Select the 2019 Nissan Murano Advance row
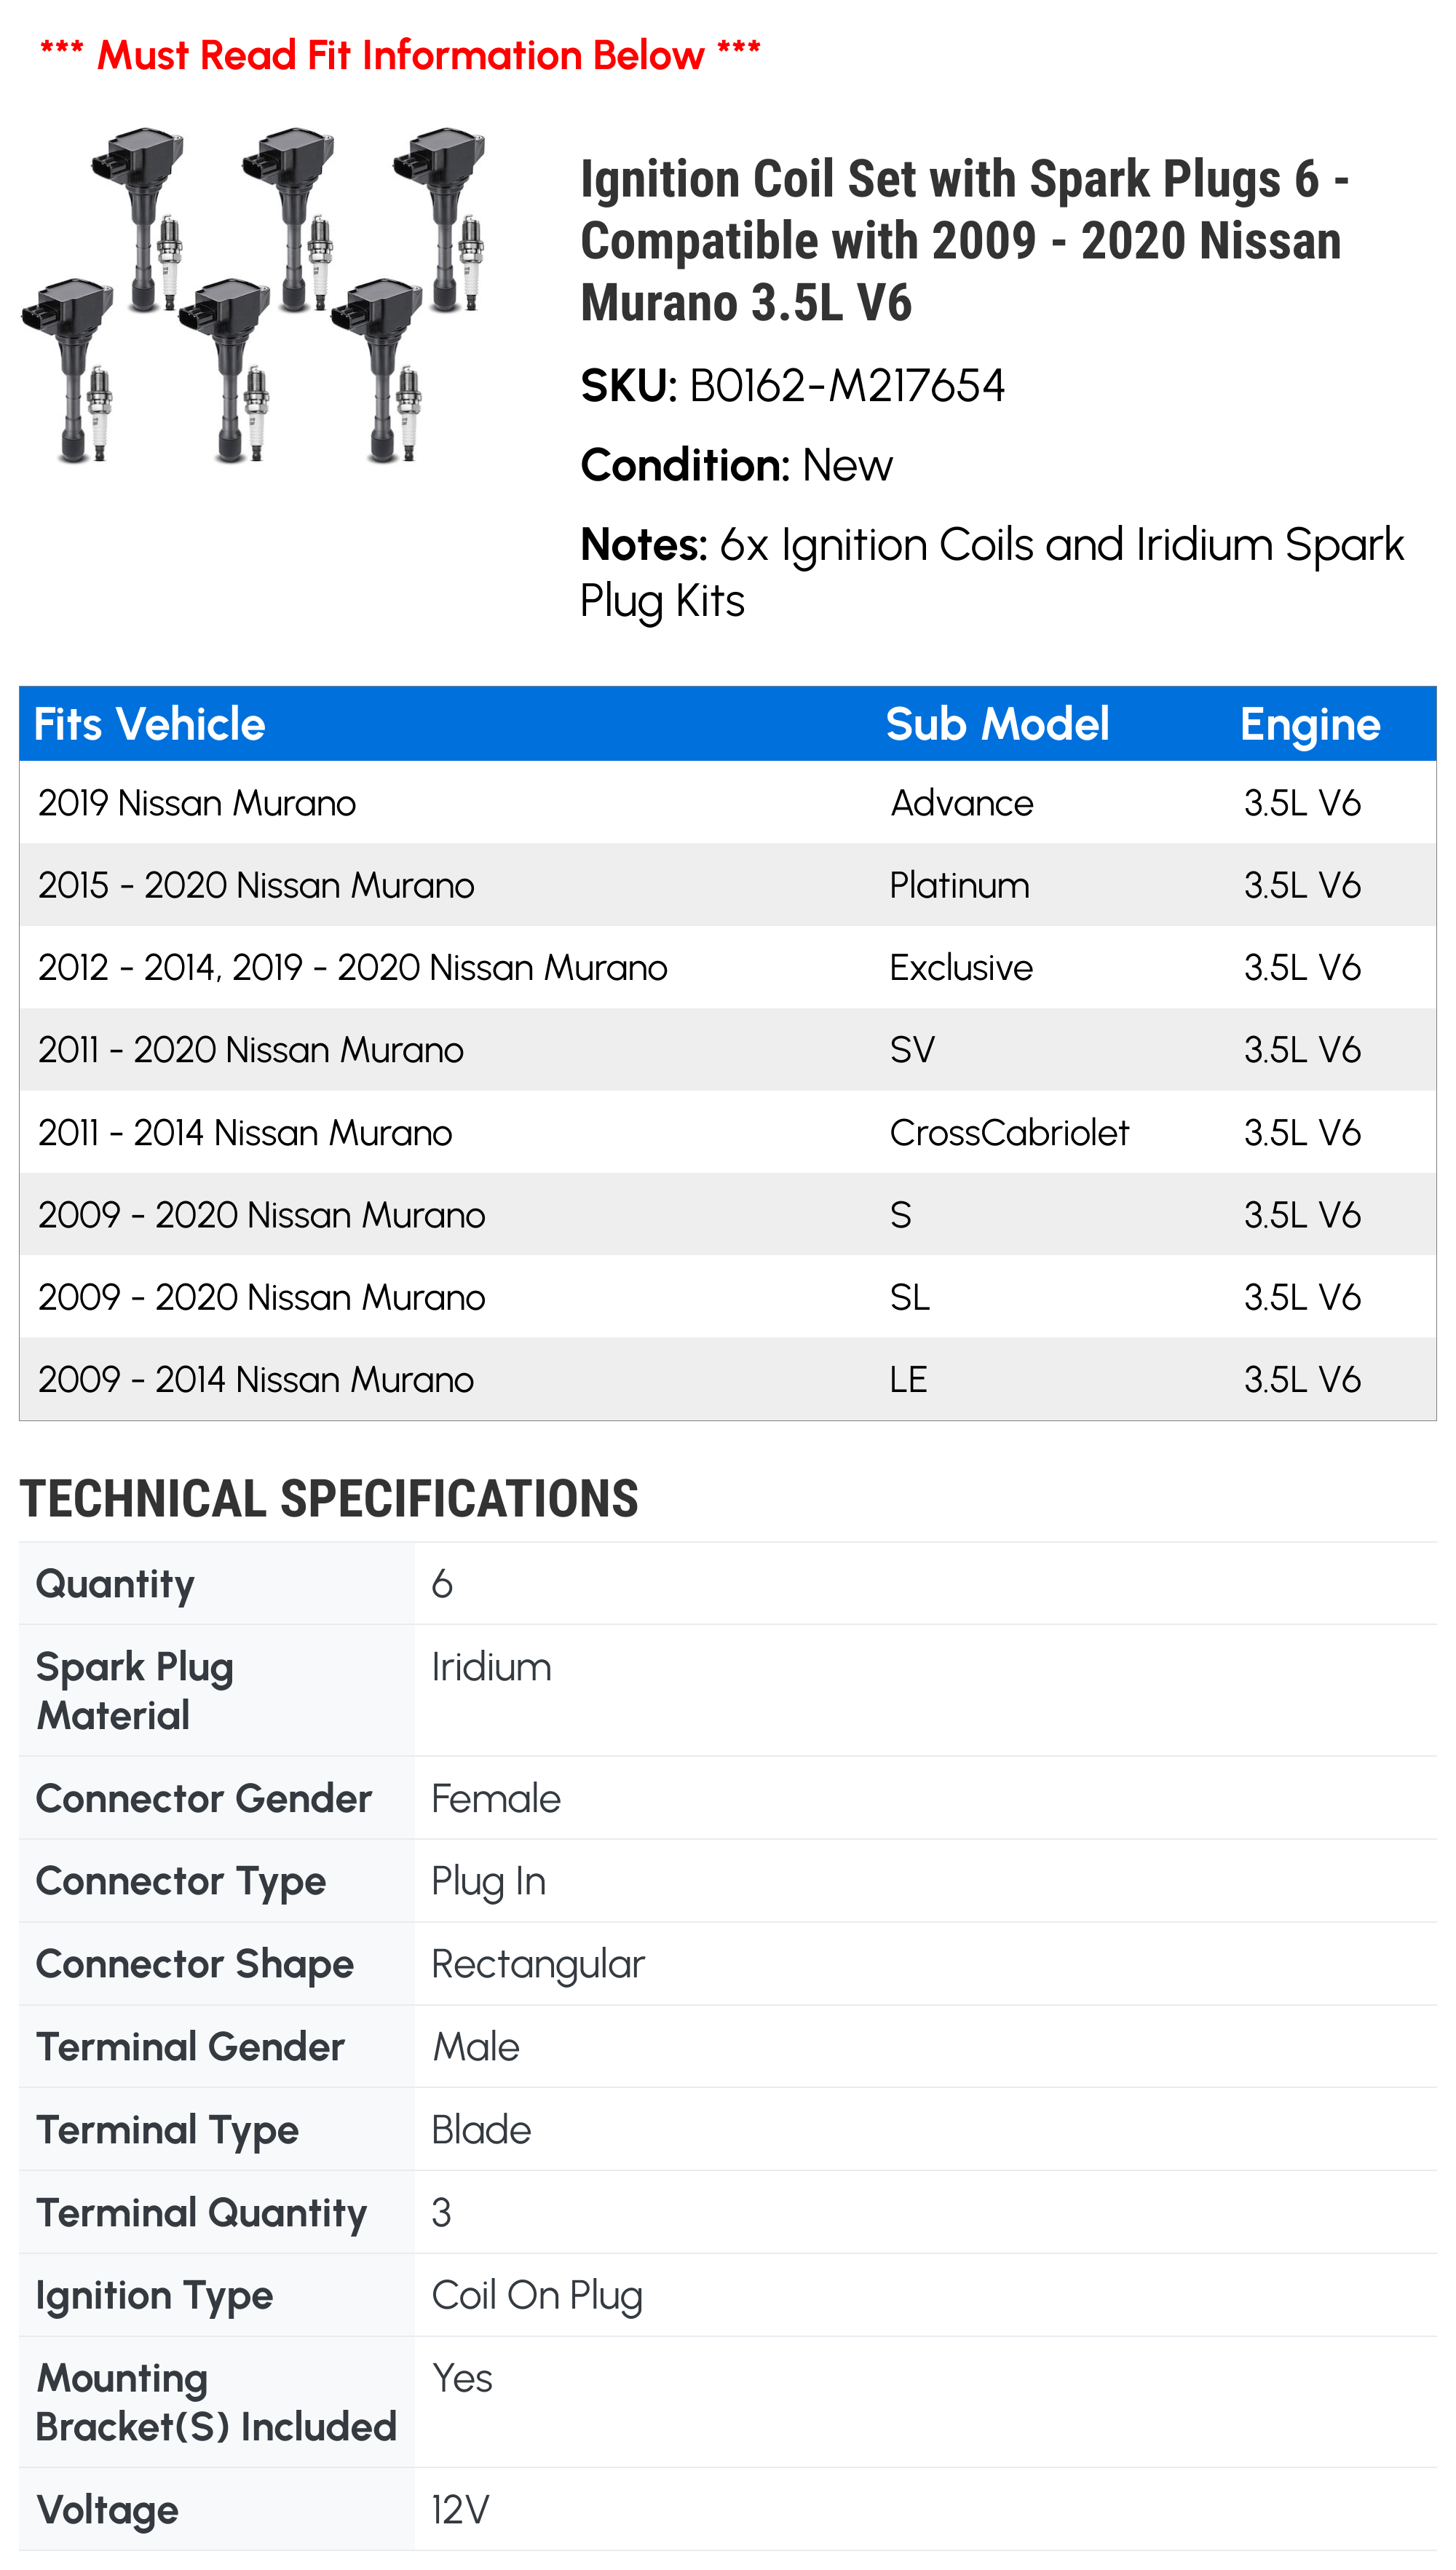Viewport: 1456px width, 2570px height. (x=728, y=802)
